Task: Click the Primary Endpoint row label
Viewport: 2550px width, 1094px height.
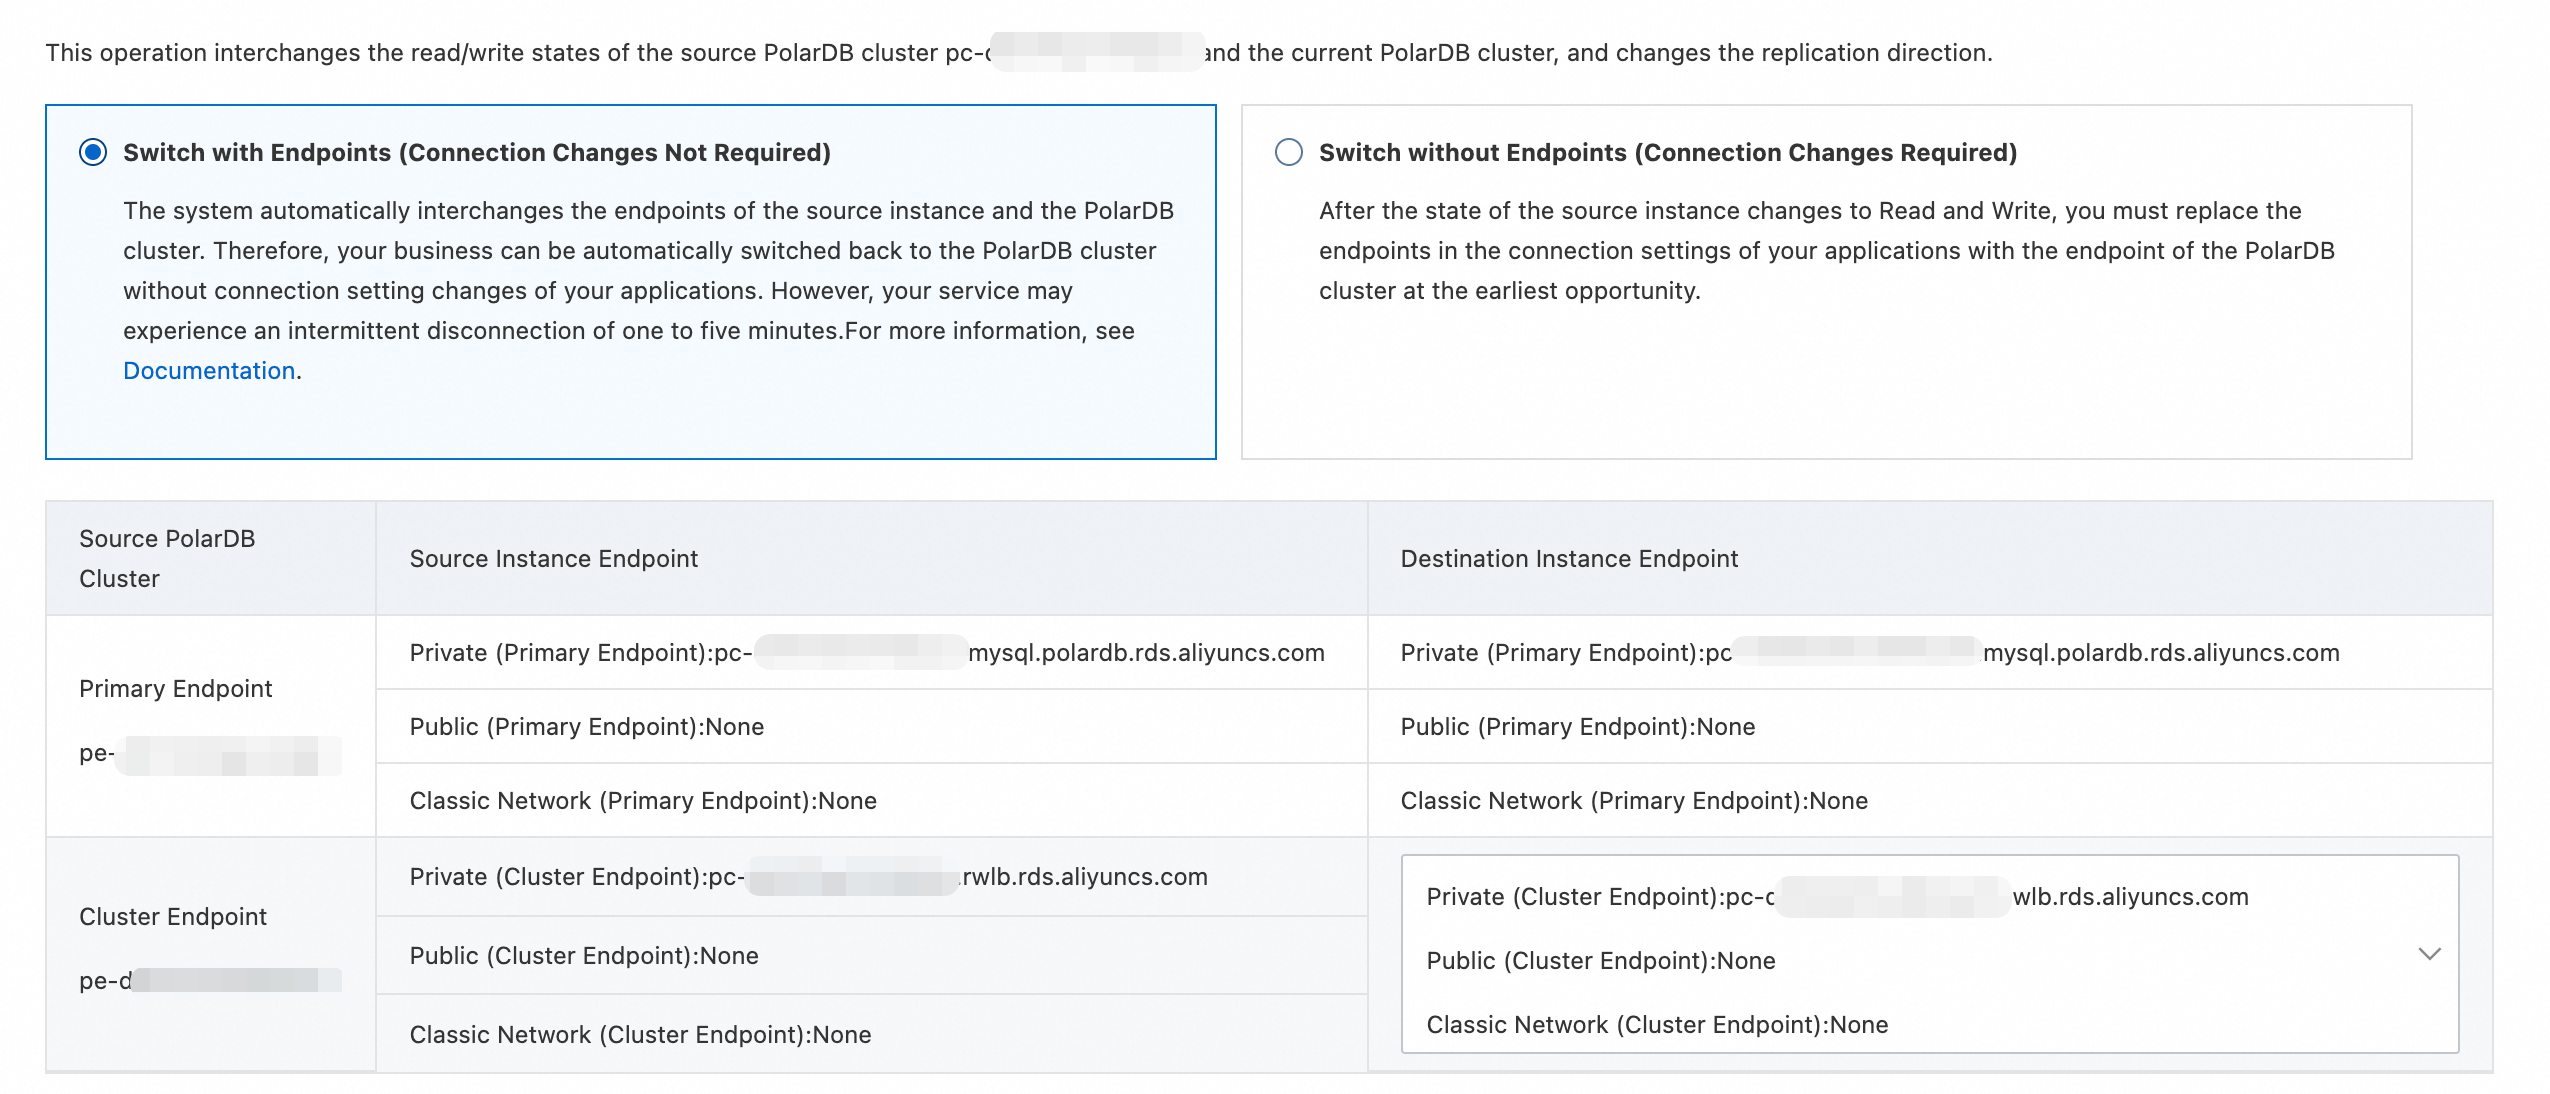Action: pos(175,689)
